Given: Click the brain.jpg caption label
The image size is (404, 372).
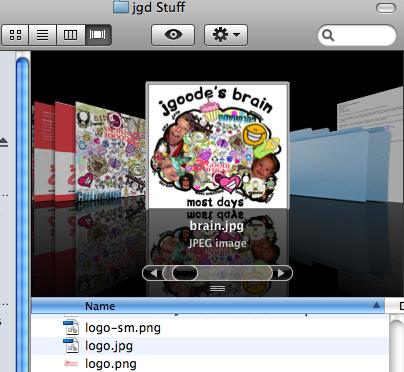Looking at the screenshot, I should (217, 226).
